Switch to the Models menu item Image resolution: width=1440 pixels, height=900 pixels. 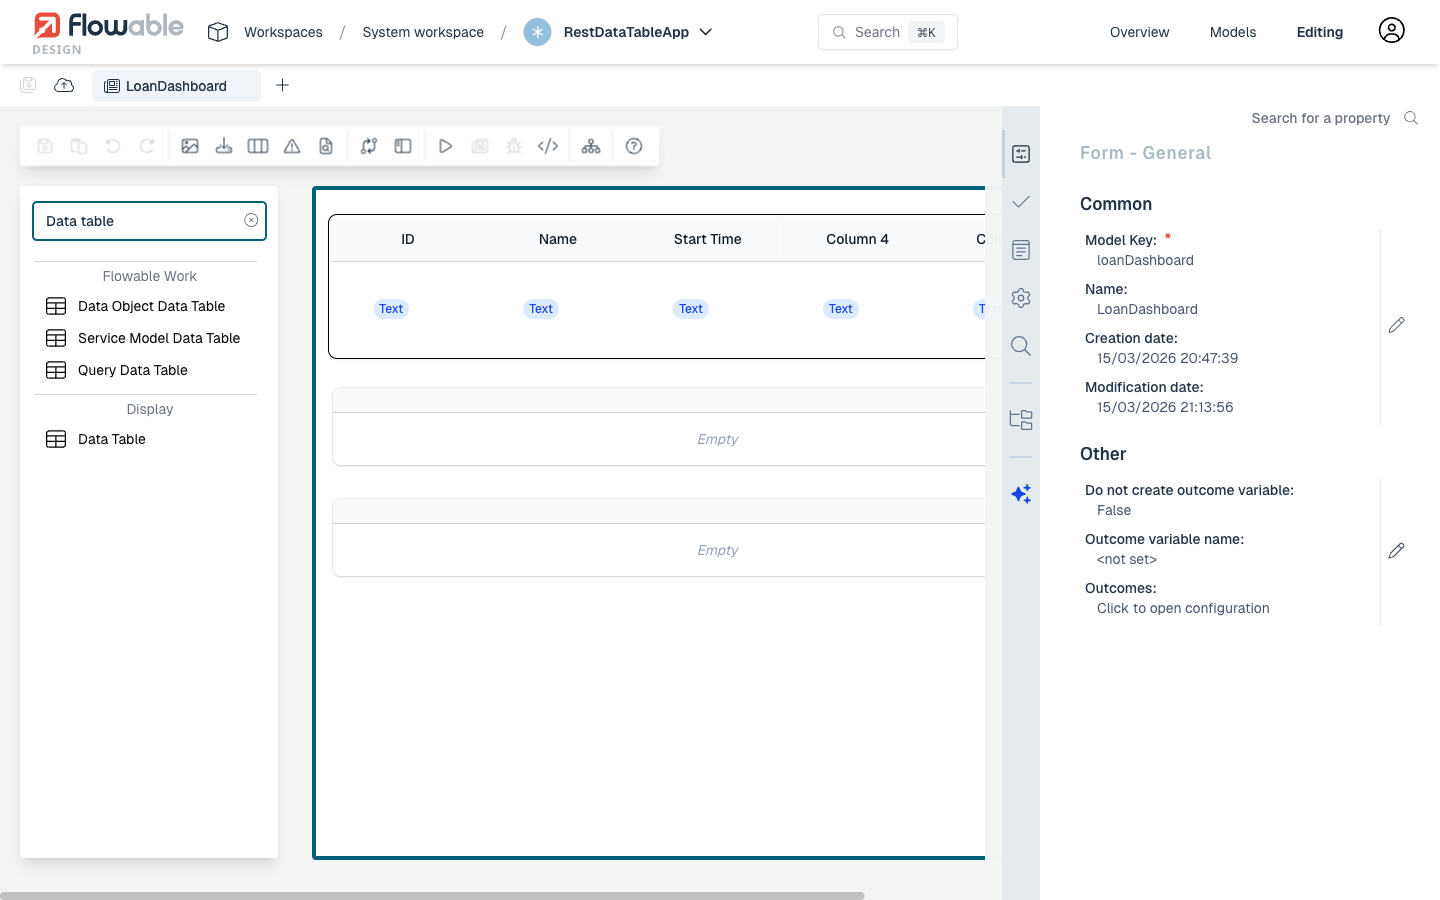tap(1232, 31)
